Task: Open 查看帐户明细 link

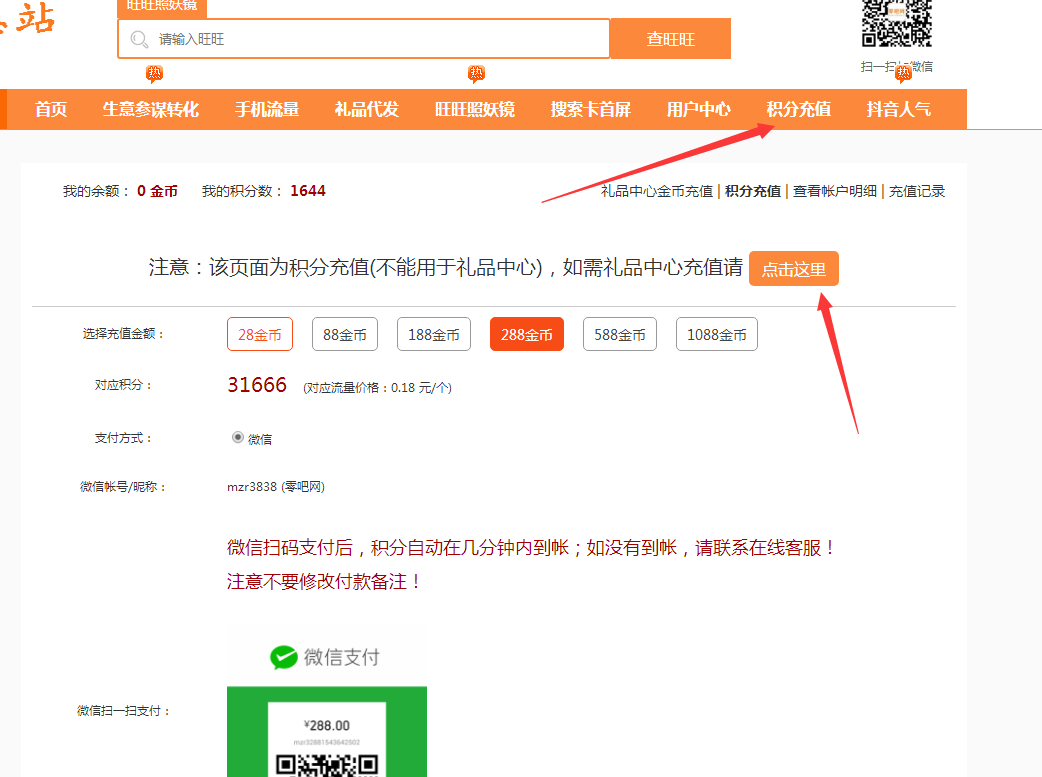Action: pos(835,191)
